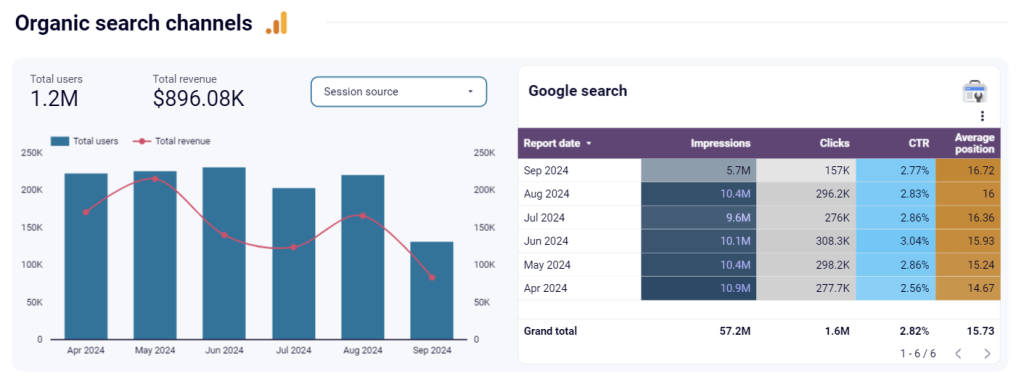Select the Aug 2024 bar in chart

[x=362, y=257]
